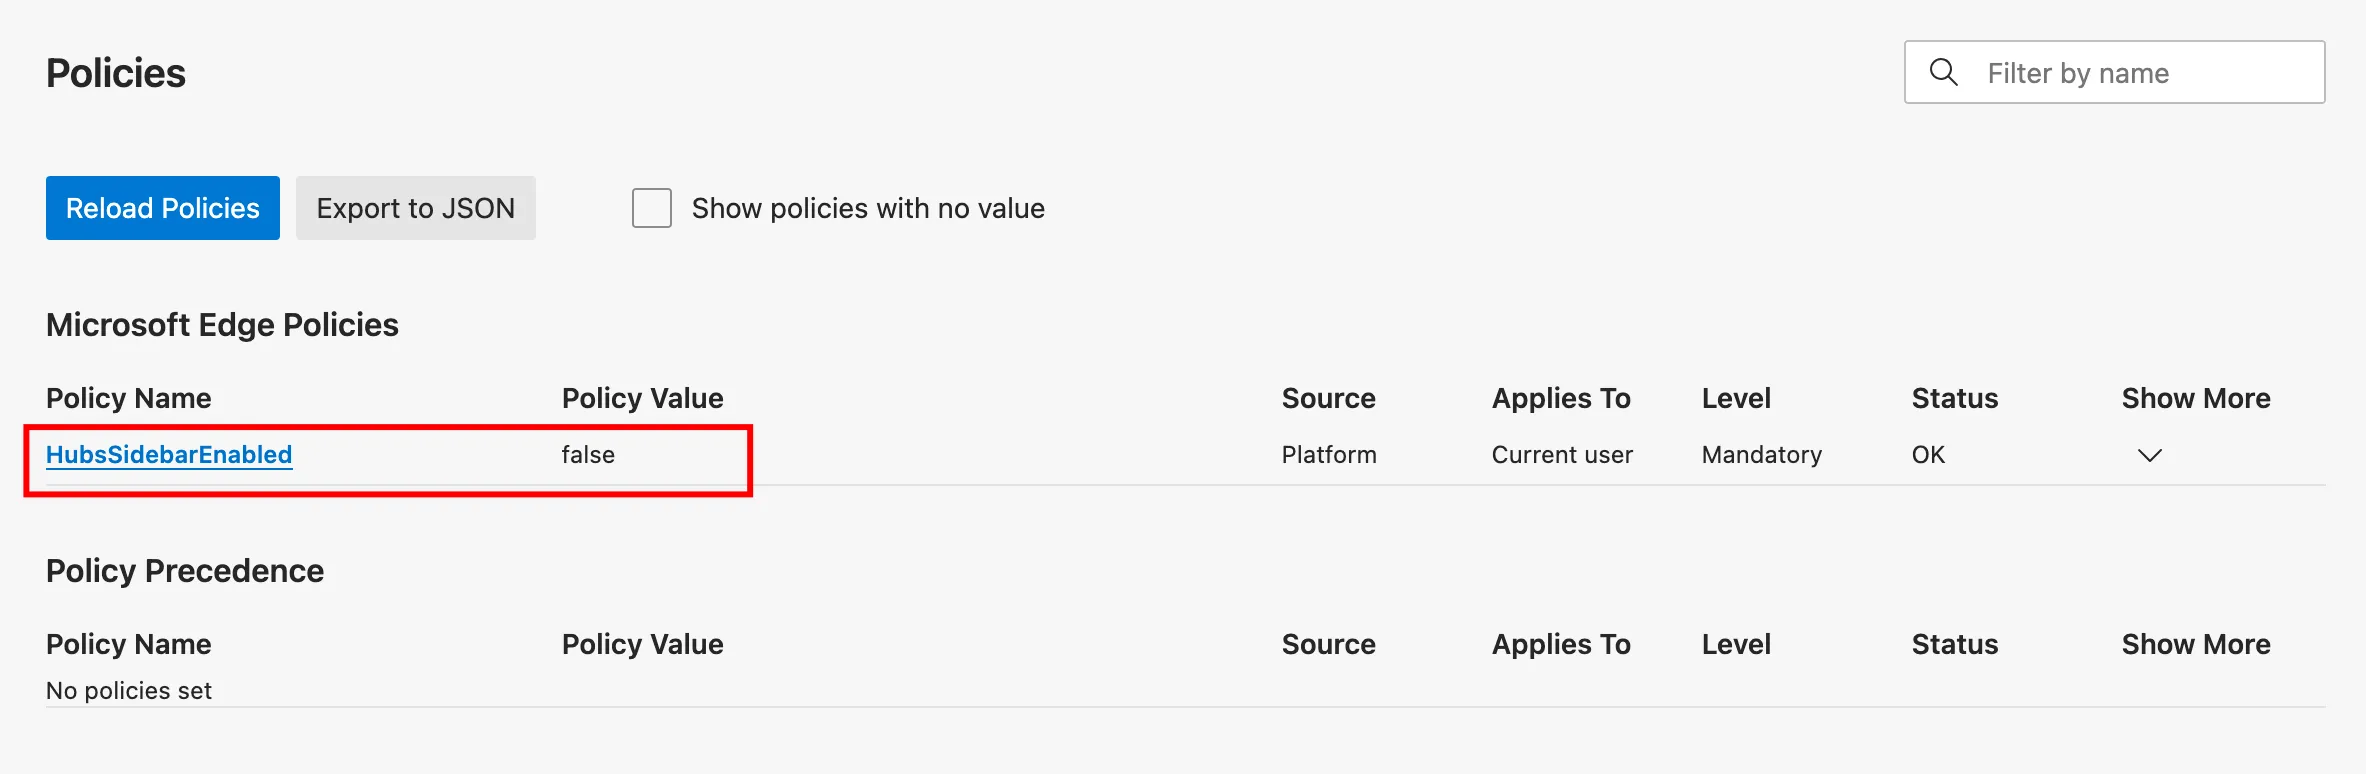This screenshot has width=2366, height=774.
Task: Select the 'Platform' source cell
Action: point(1329,455)
